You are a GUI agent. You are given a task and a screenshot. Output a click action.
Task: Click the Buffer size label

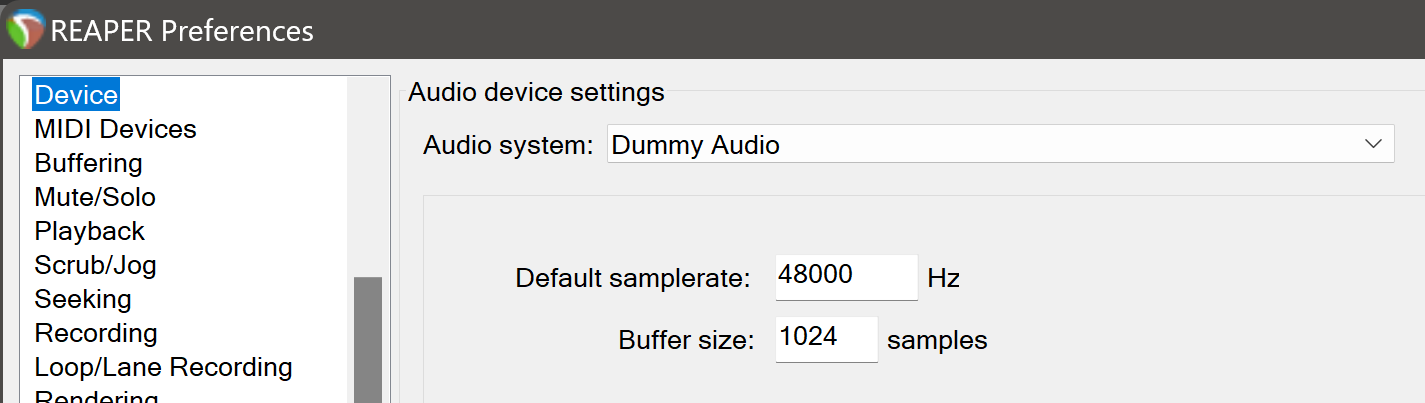pos(685,340)
